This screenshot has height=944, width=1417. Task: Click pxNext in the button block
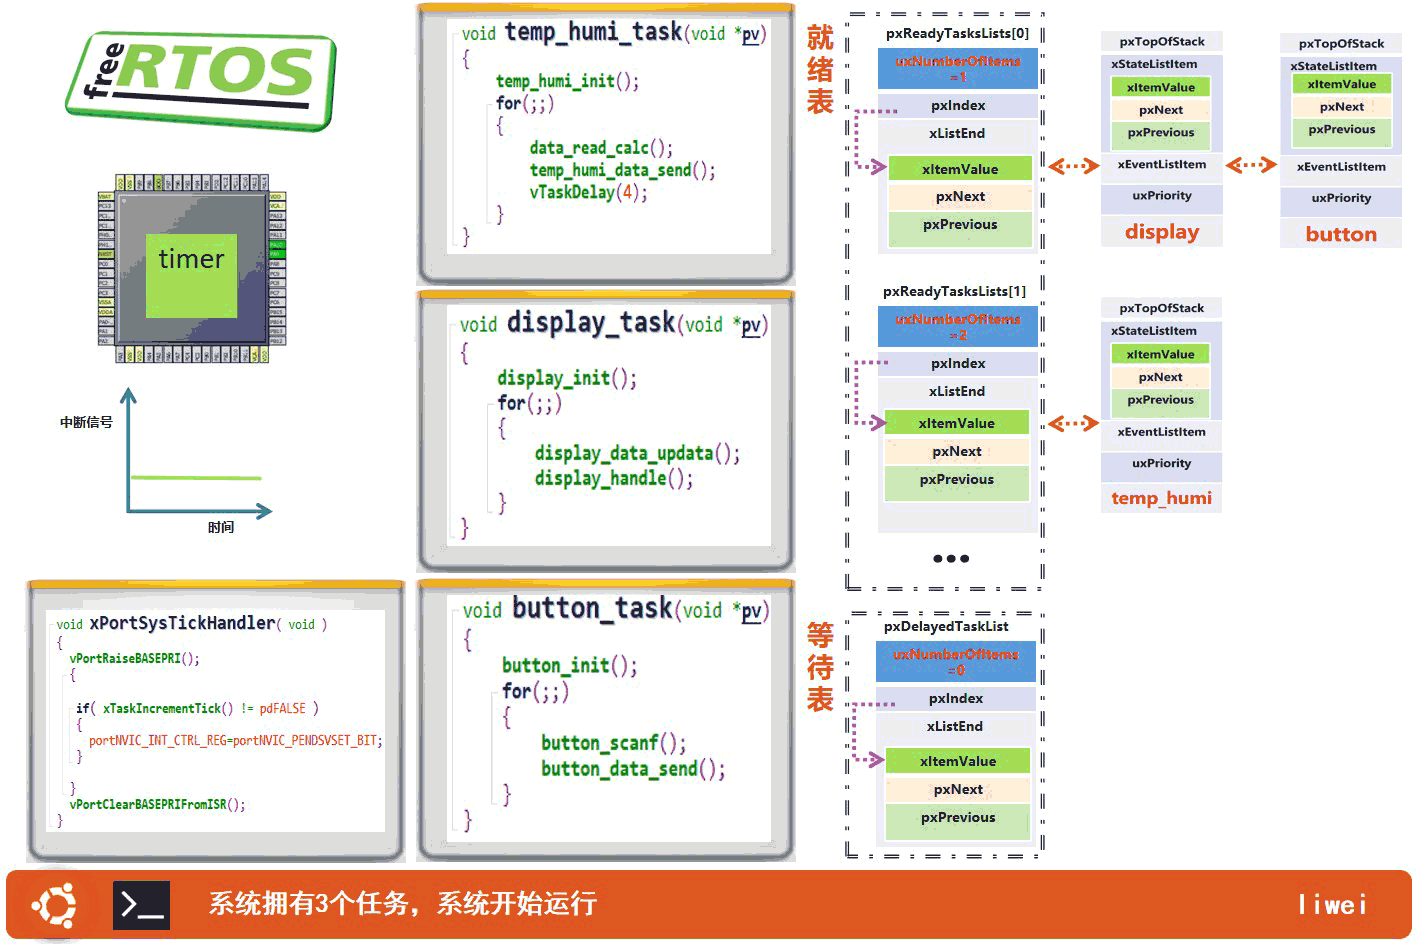pyautogui.click(x=1341, y=107)
